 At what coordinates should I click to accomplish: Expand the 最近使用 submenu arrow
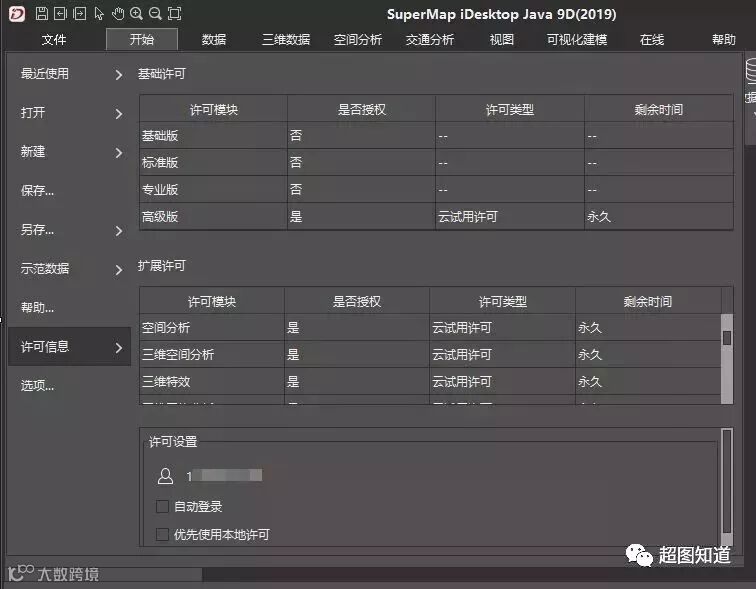click(x=119, y=74)
